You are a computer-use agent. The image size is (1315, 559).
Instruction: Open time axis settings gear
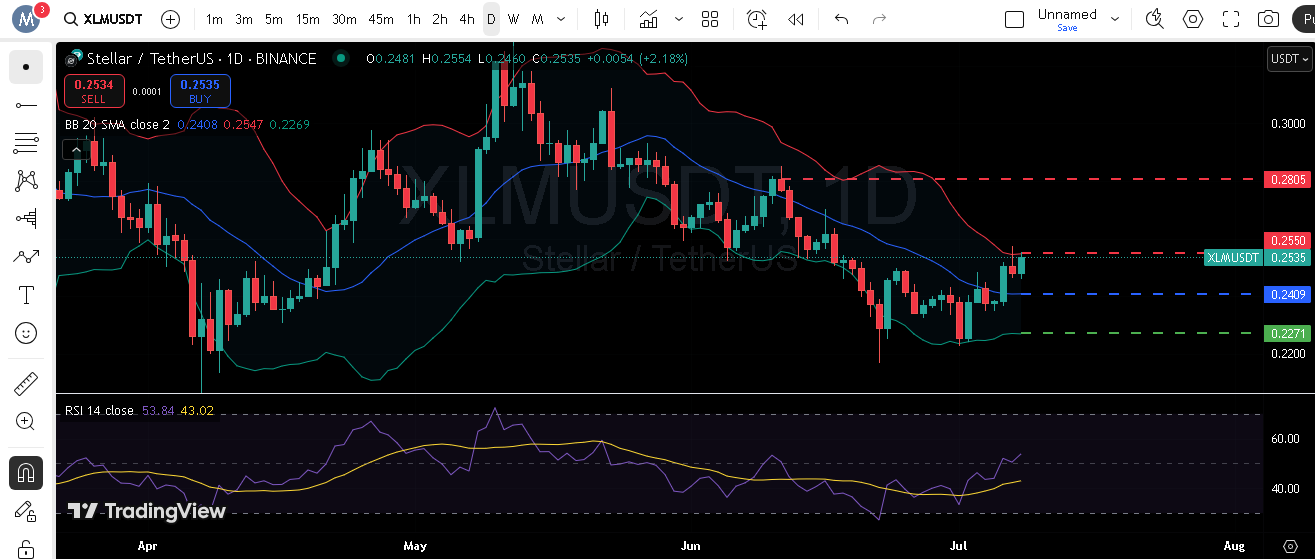[x=1288, y=546]
